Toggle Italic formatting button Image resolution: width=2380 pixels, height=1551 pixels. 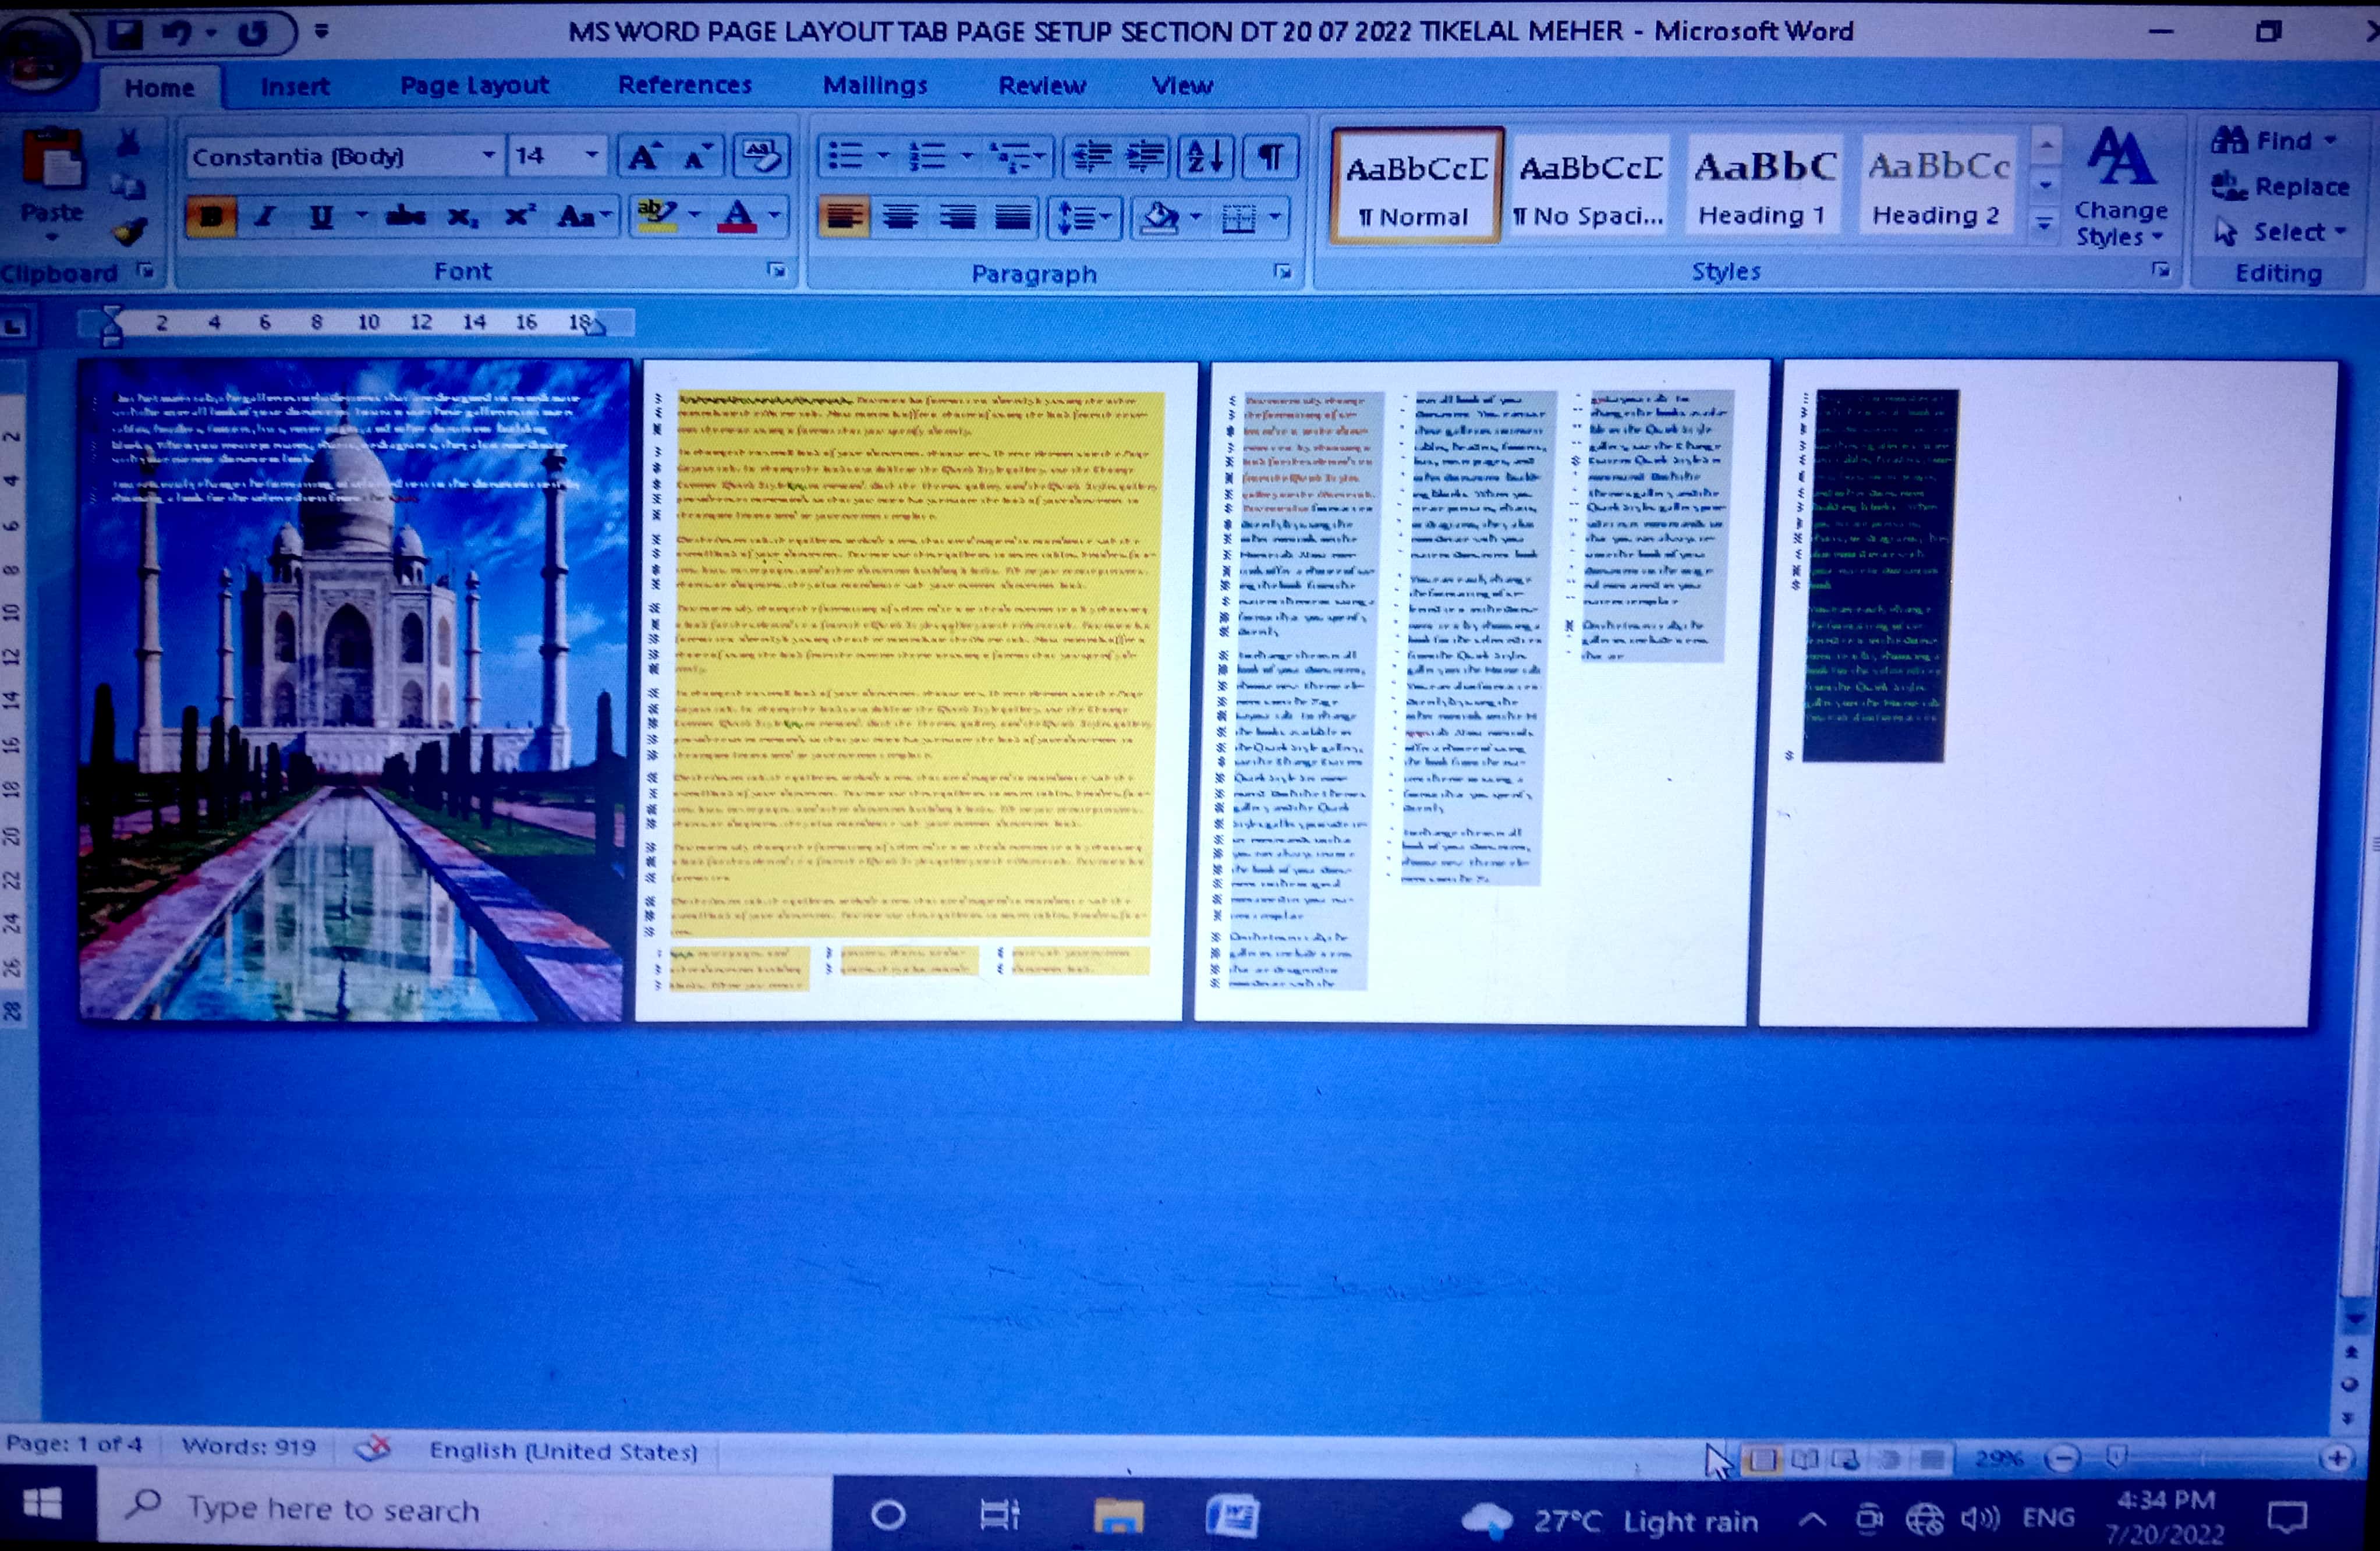(x=266, y=216)
